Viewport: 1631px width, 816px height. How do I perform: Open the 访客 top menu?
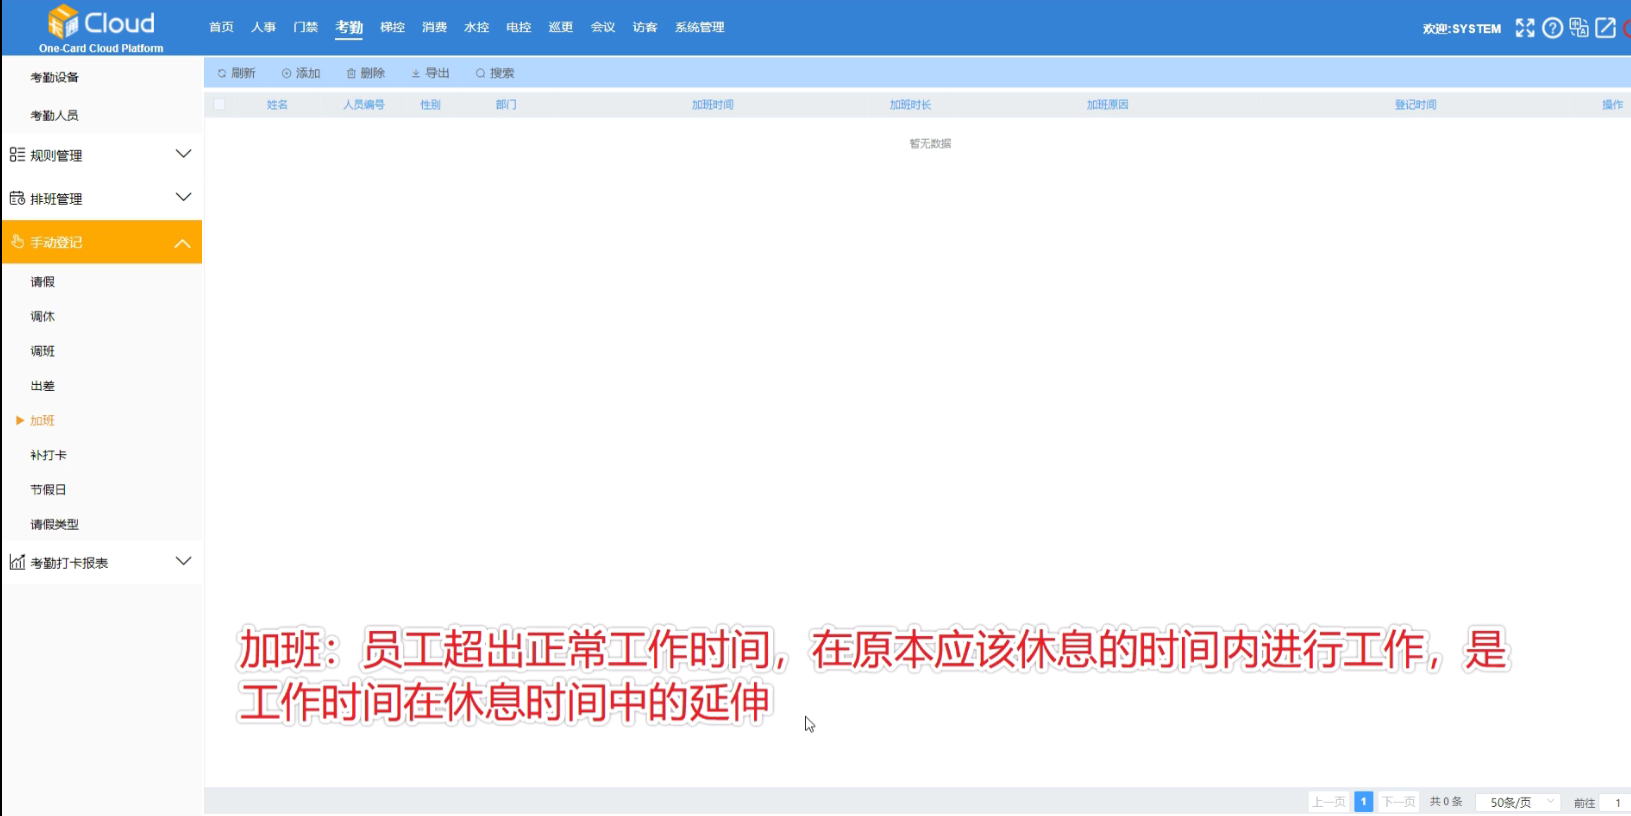pos(645,27)
